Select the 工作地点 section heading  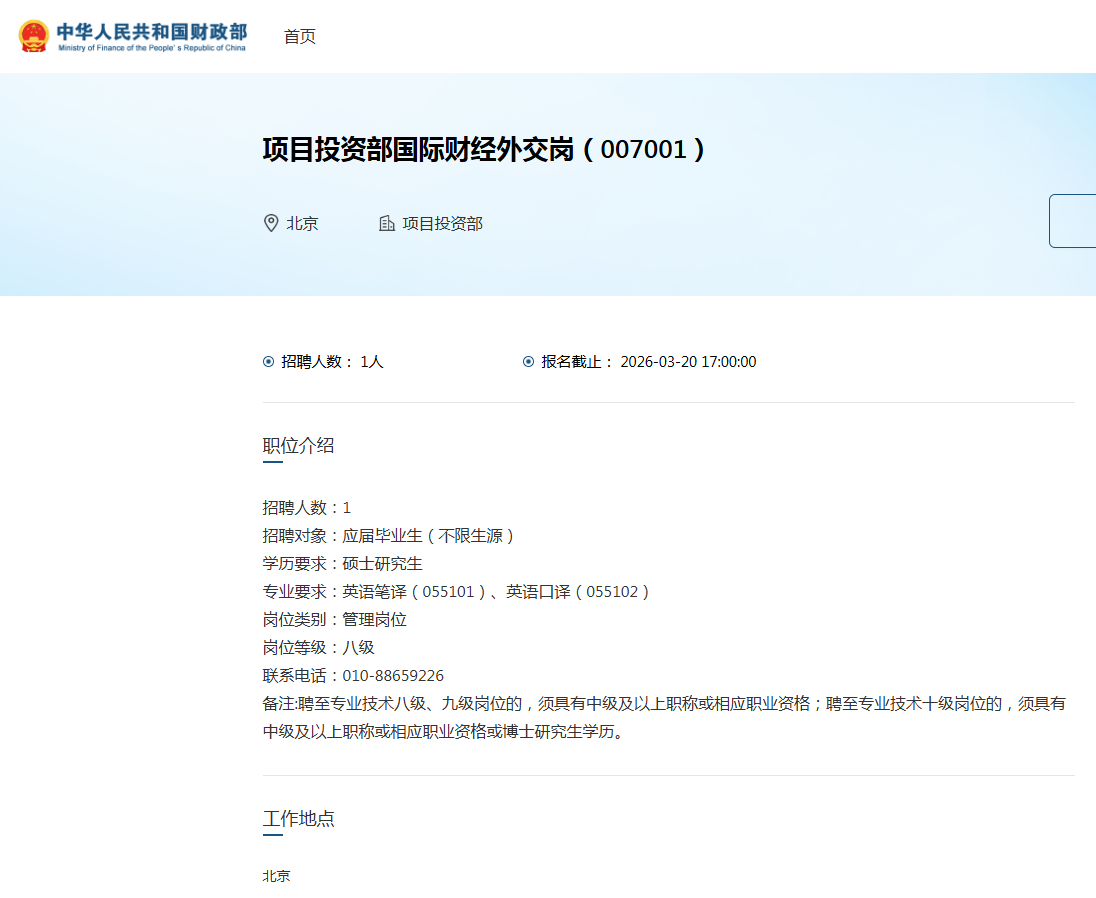[x=298, y=819]
